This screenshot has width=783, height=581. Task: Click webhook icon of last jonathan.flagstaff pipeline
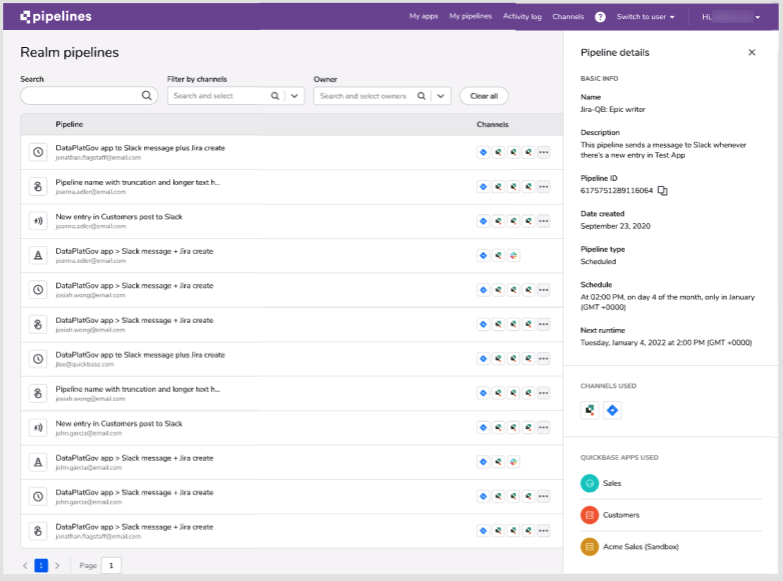(x=38, y=531)
